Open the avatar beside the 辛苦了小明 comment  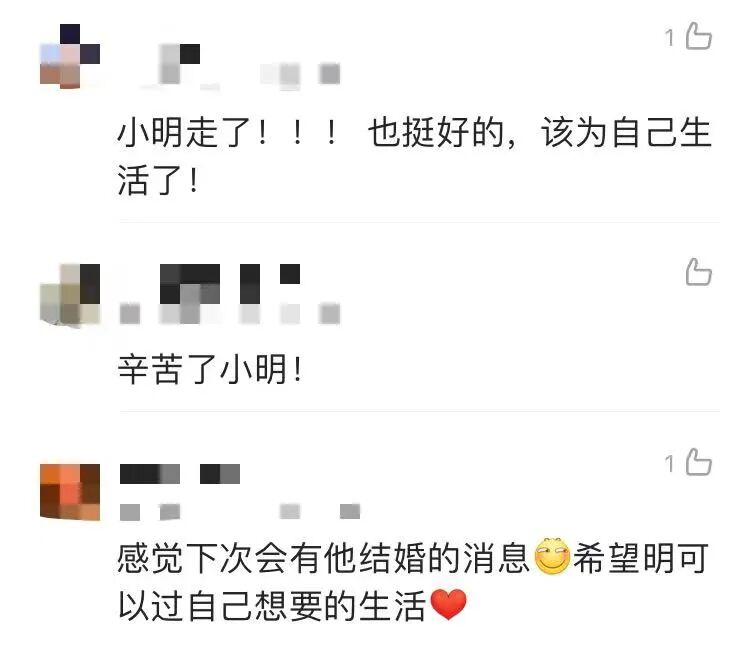tap(70, 294)
